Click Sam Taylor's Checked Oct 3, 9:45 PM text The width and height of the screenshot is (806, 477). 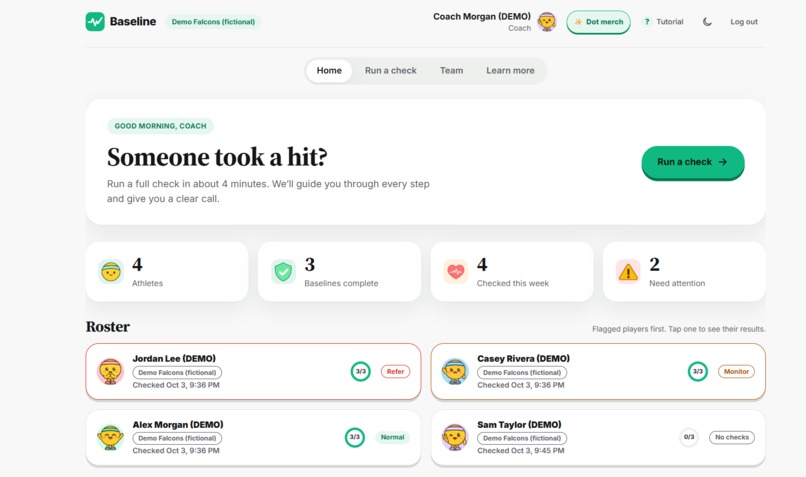521,451
